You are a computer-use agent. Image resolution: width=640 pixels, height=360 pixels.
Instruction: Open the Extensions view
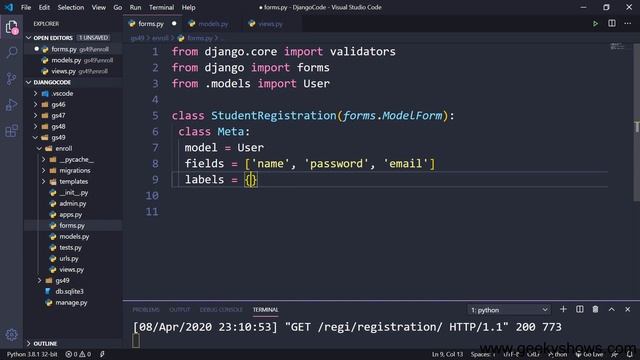(11, 131)
